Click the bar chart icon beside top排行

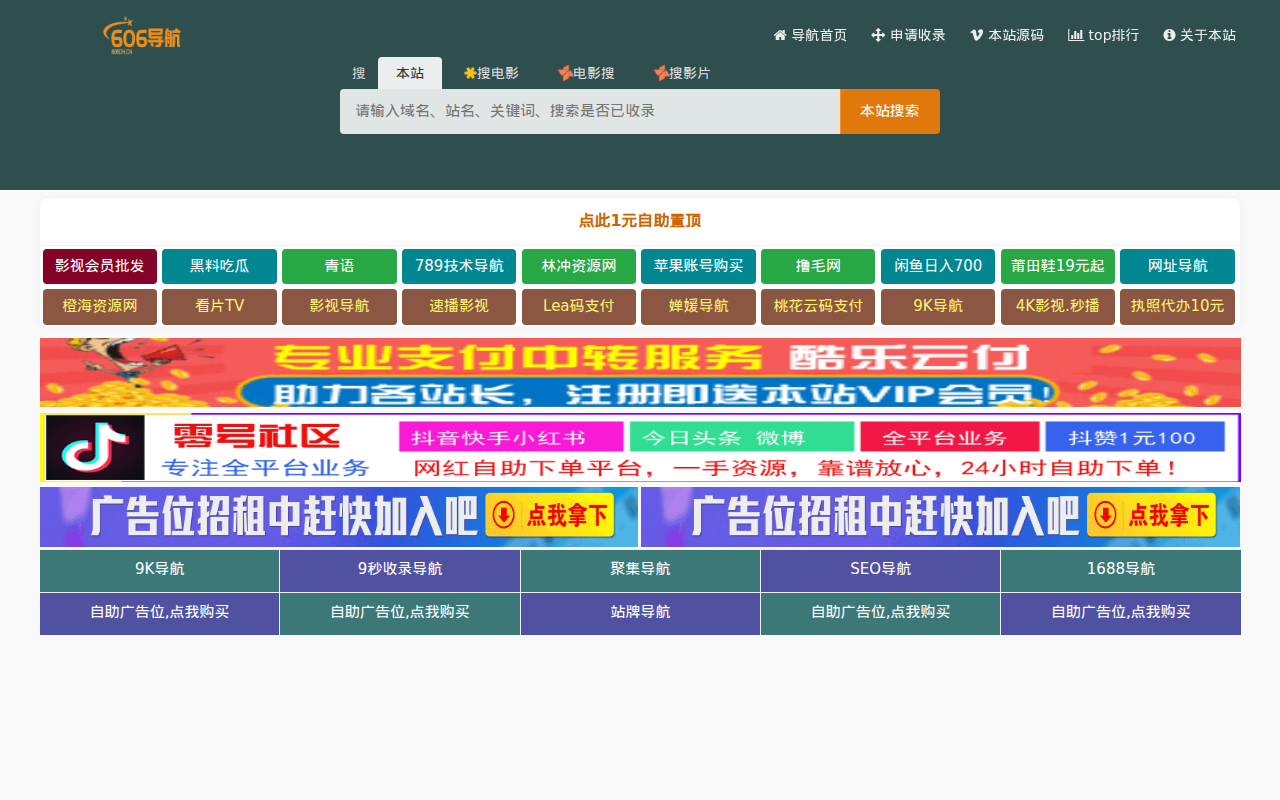pos(1076,35)
